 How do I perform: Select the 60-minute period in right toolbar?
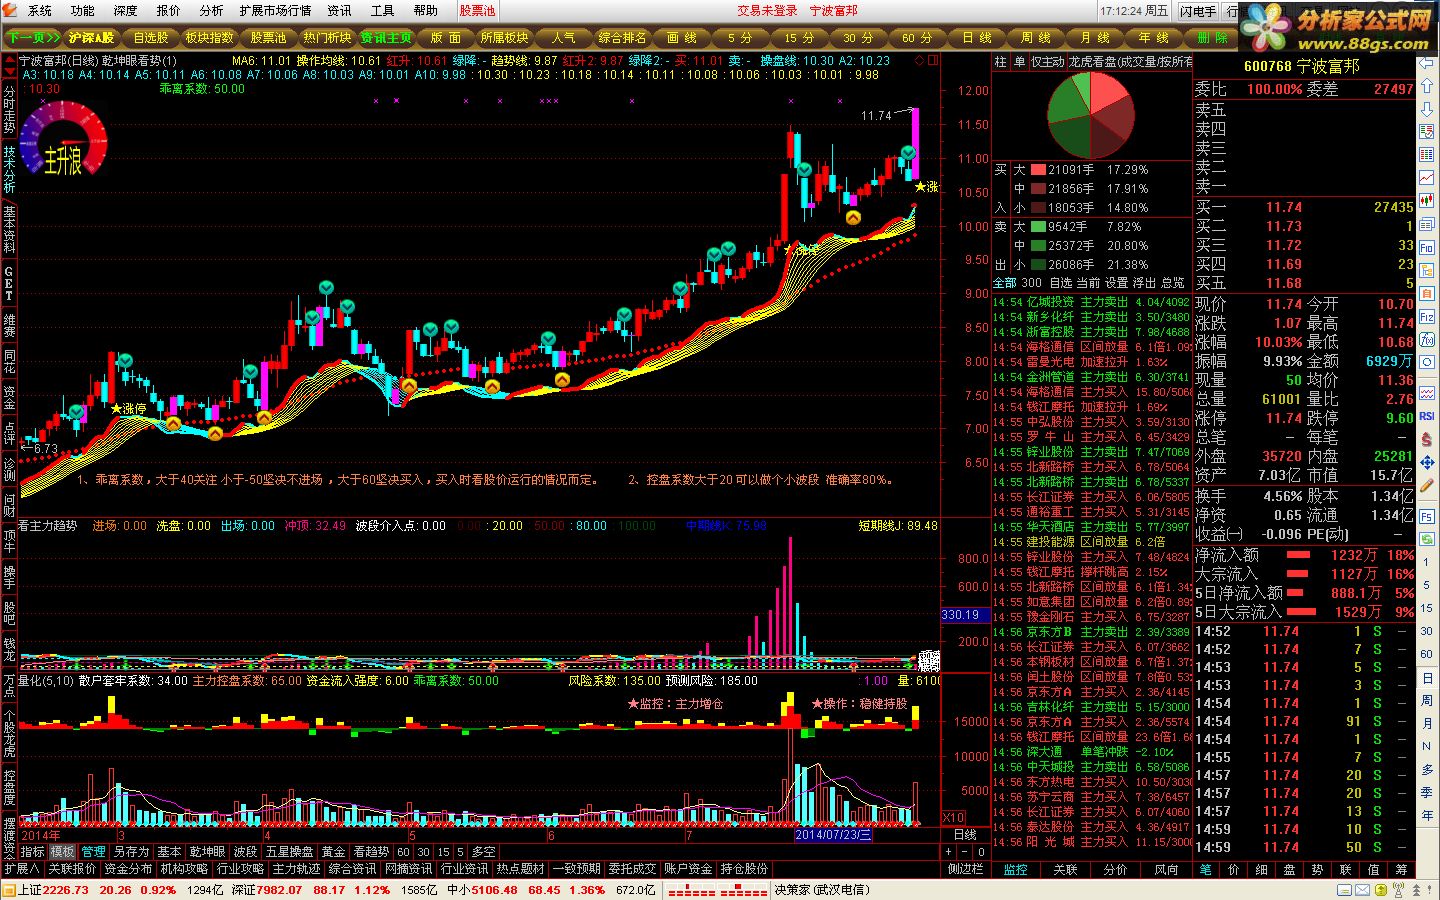[1427, 654]
